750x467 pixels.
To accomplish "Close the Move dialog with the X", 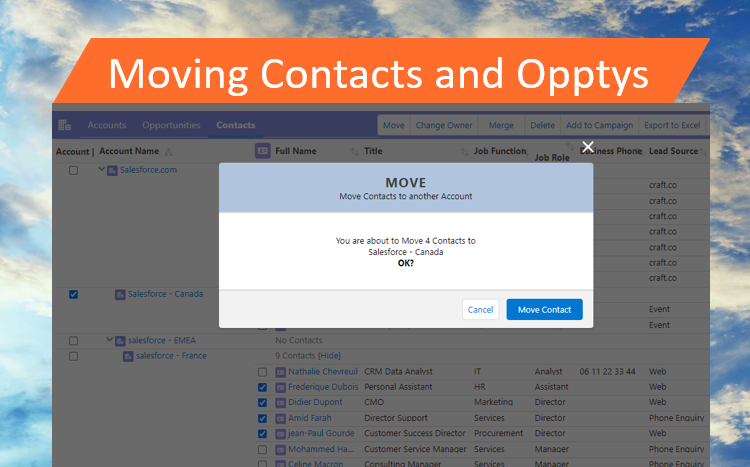I will pos(588,147).
